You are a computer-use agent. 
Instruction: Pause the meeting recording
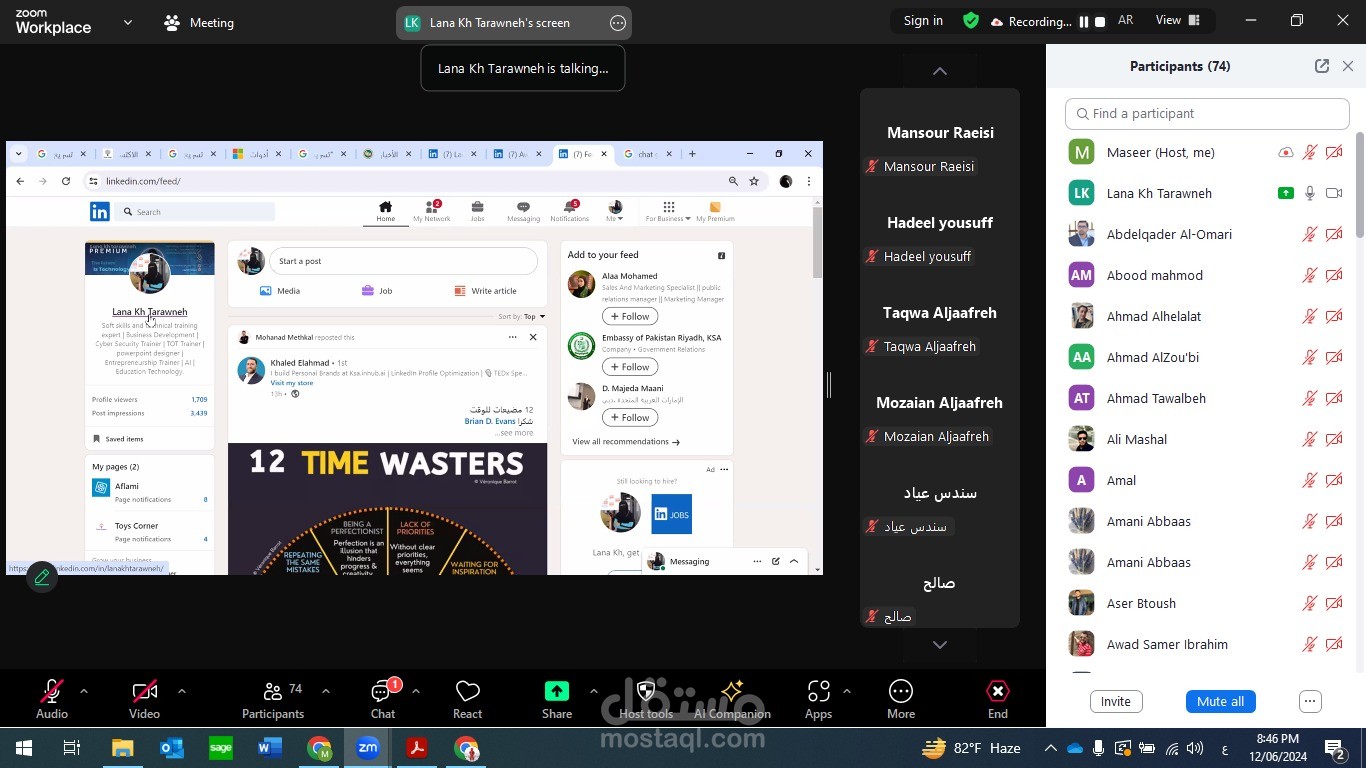[1083, 22]
